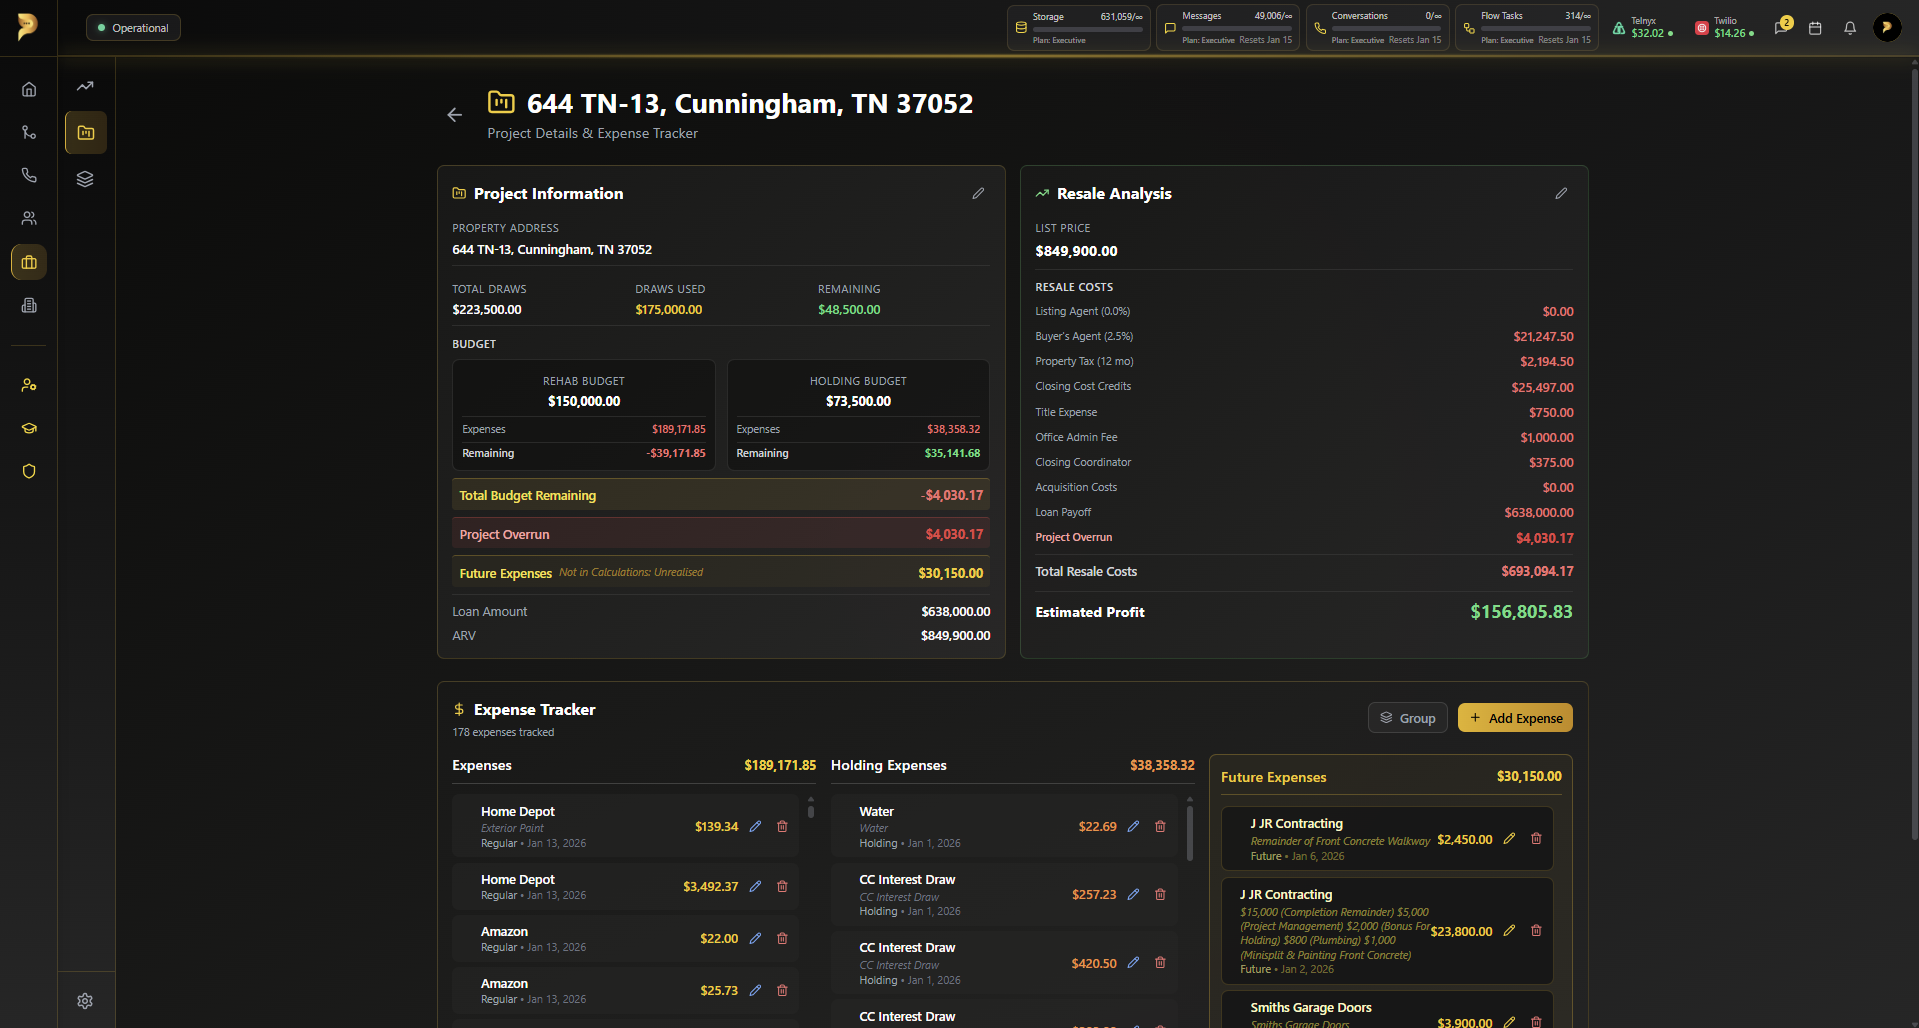Image resolution: width=1919 pixels, height=1028 pixels.
Task: Open the building icon in the left sidebar
Action: tap(29, 305)
